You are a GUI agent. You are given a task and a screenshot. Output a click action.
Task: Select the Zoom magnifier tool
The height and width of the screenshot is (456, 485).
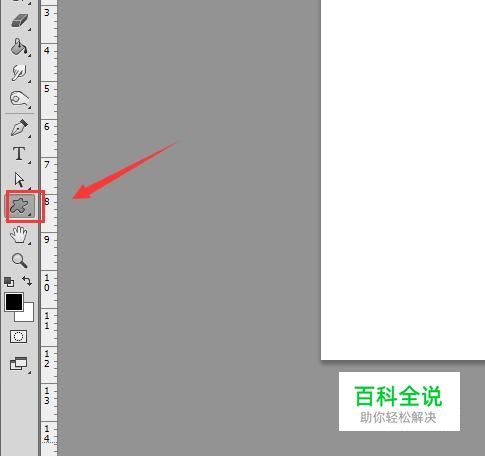point(19,261)
